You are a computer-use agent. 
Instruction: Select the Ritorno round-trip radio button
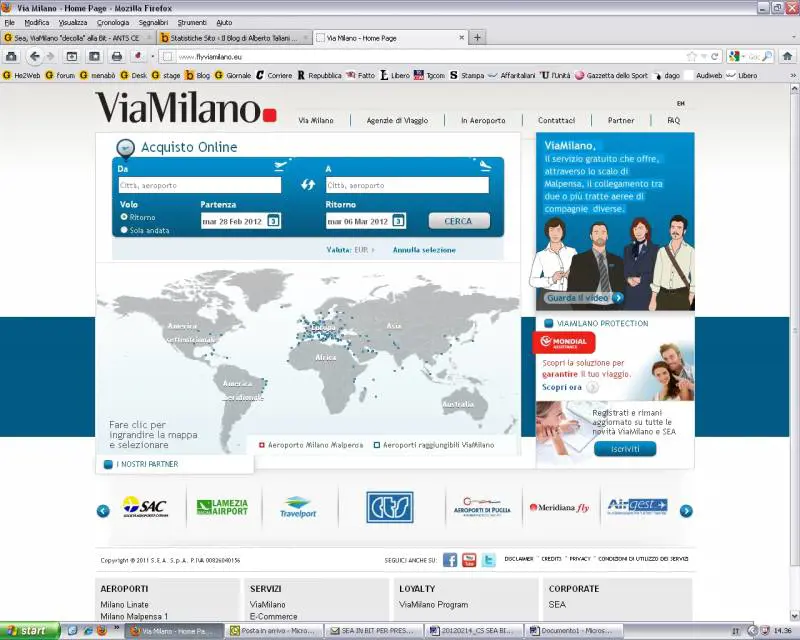124,217
